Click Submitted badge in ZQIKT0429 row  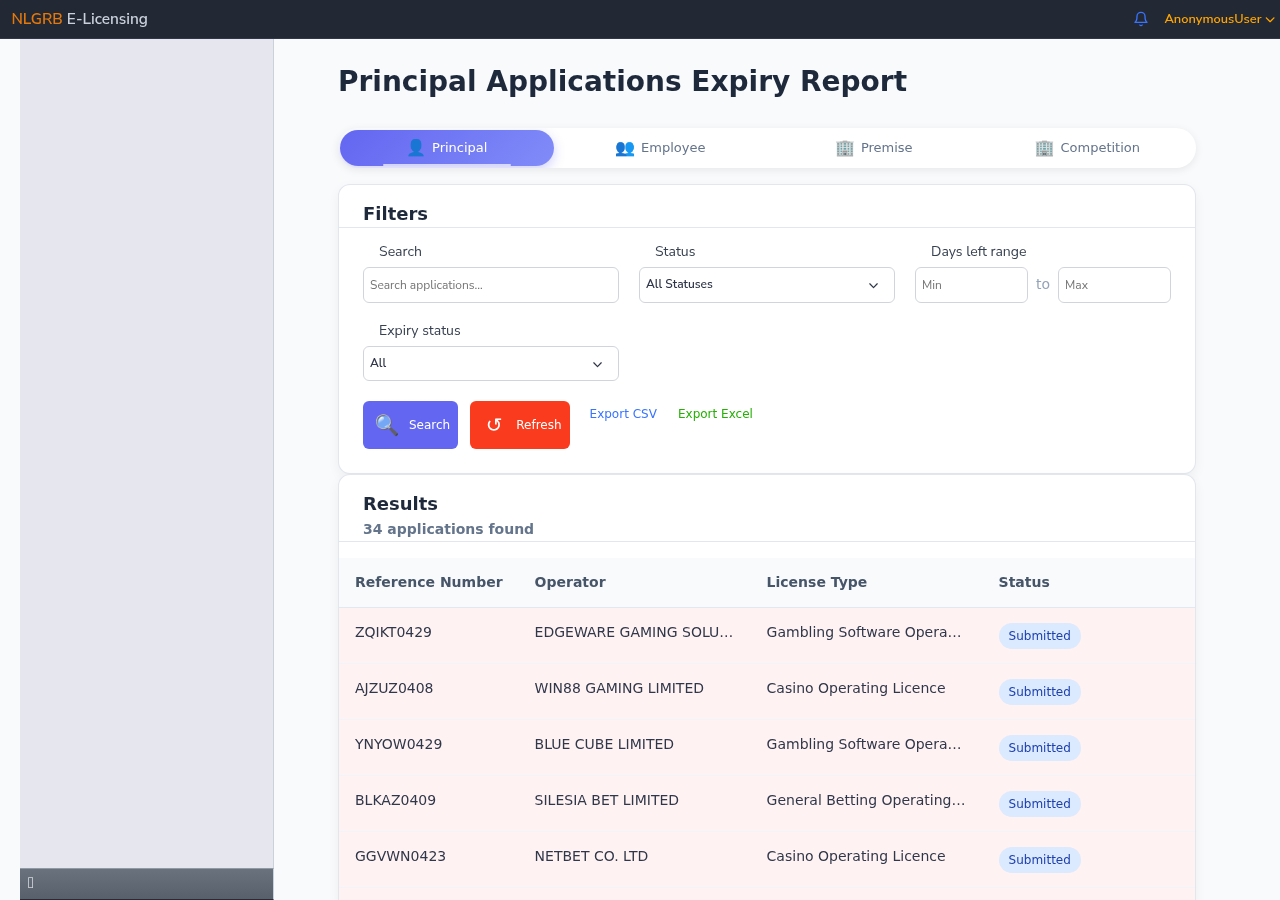click(x=1039, y=636)
